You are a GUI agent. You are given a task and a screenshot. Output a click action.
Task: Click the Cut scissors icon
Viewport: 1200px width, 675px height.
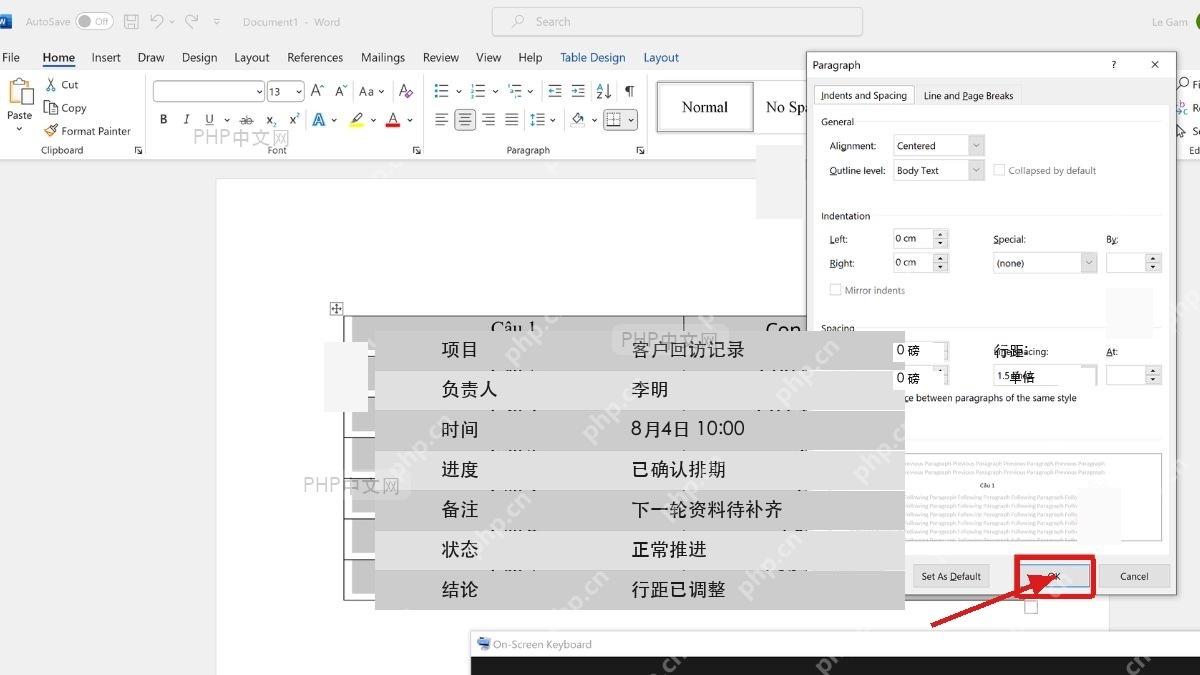tap(50, 85)
